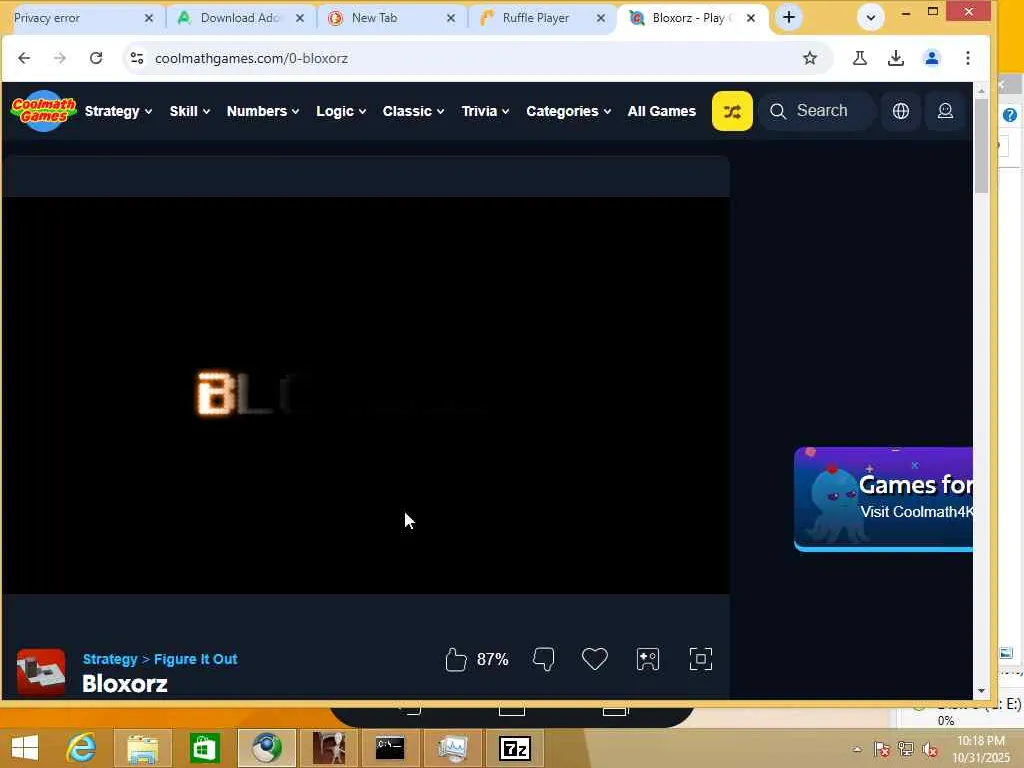Open 7-Zip from the taskbar

pos(515,748)
